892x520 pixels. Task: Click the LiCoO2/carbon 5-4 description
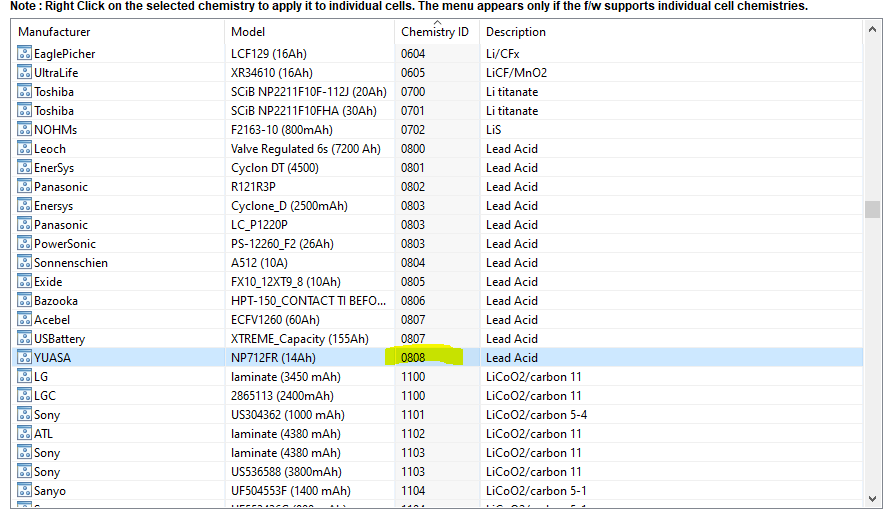click(x=536, y=415)
